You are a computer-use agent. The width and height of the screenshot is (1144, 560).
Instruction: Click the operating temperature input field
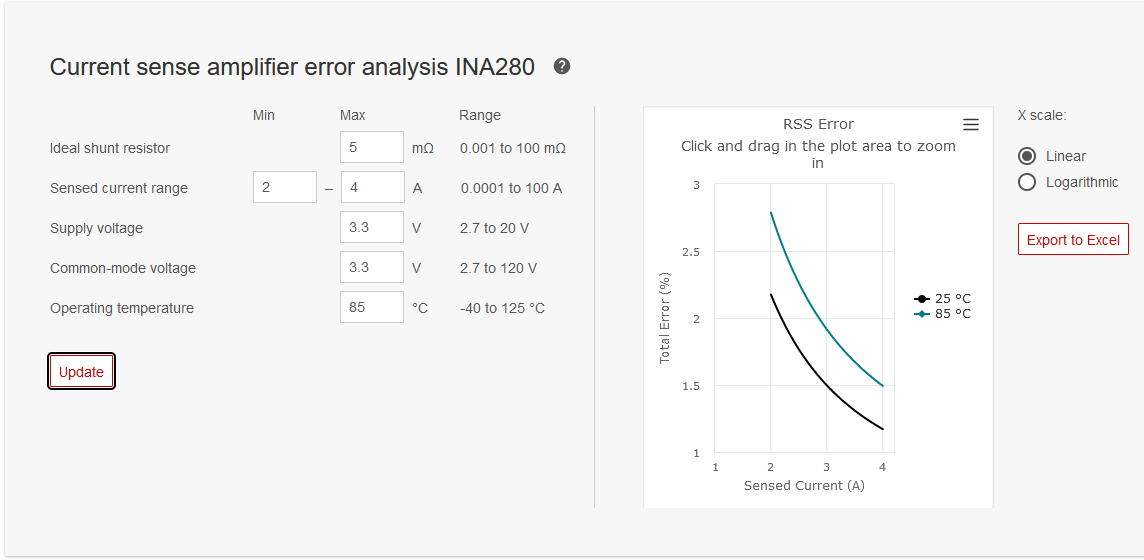371,307
